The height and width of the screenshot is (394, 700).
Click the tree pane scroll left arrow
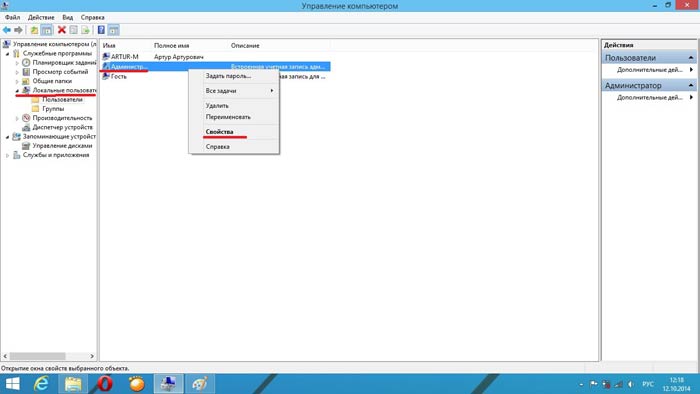coord(5,356)
